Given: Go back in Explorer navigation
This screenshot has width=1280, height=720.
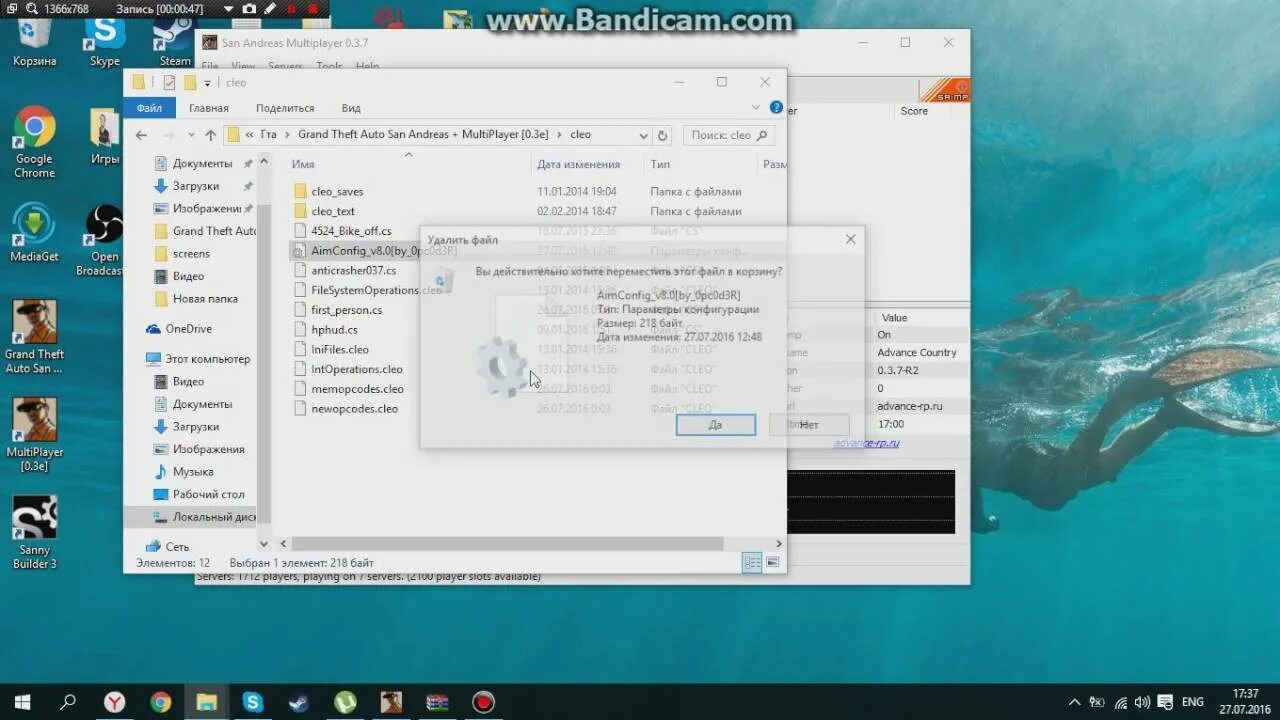Looking at the screenshot, I should pyautogui.click(x=141, y=135).
